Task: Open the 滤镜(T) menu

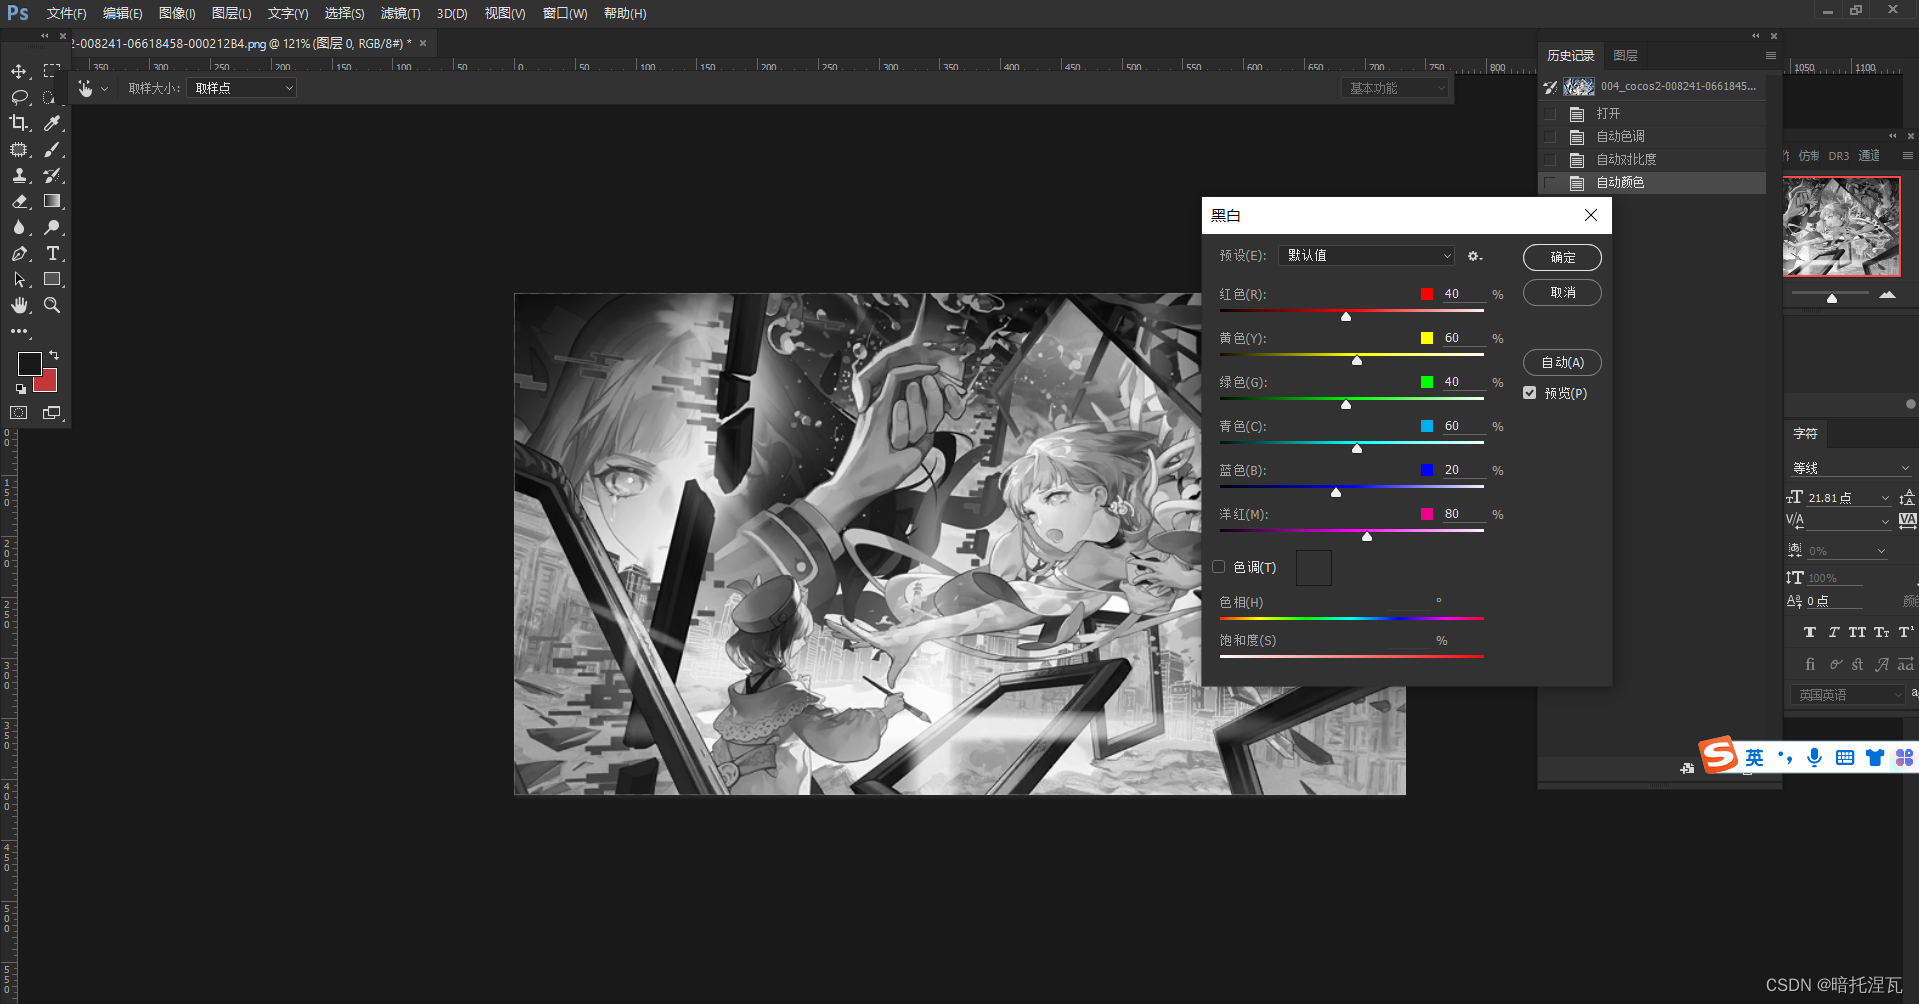Action: point(400,13)
